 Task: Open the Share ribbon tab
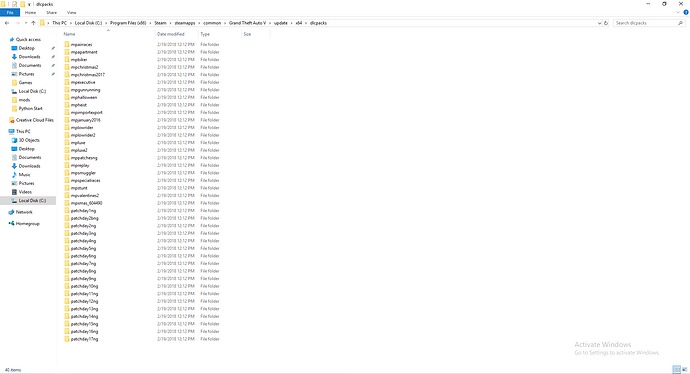[x=51, y=12]
